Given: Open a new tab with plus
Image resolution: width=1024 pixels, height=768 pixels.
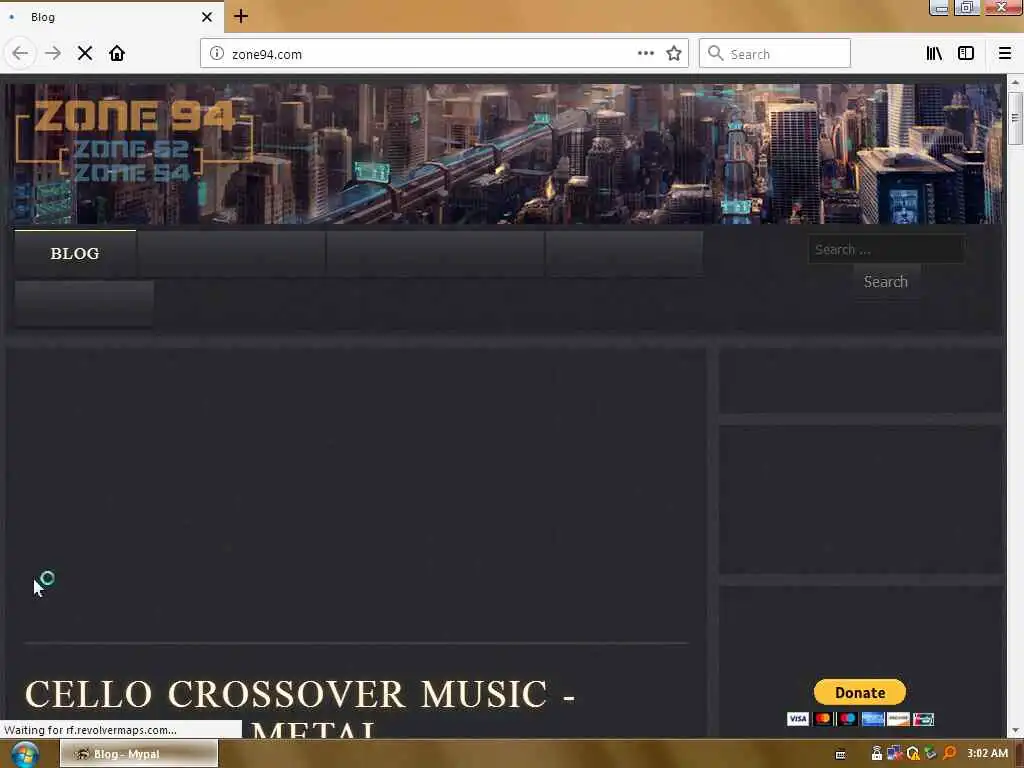Looking at the screenshot, I should pos(241,16).
